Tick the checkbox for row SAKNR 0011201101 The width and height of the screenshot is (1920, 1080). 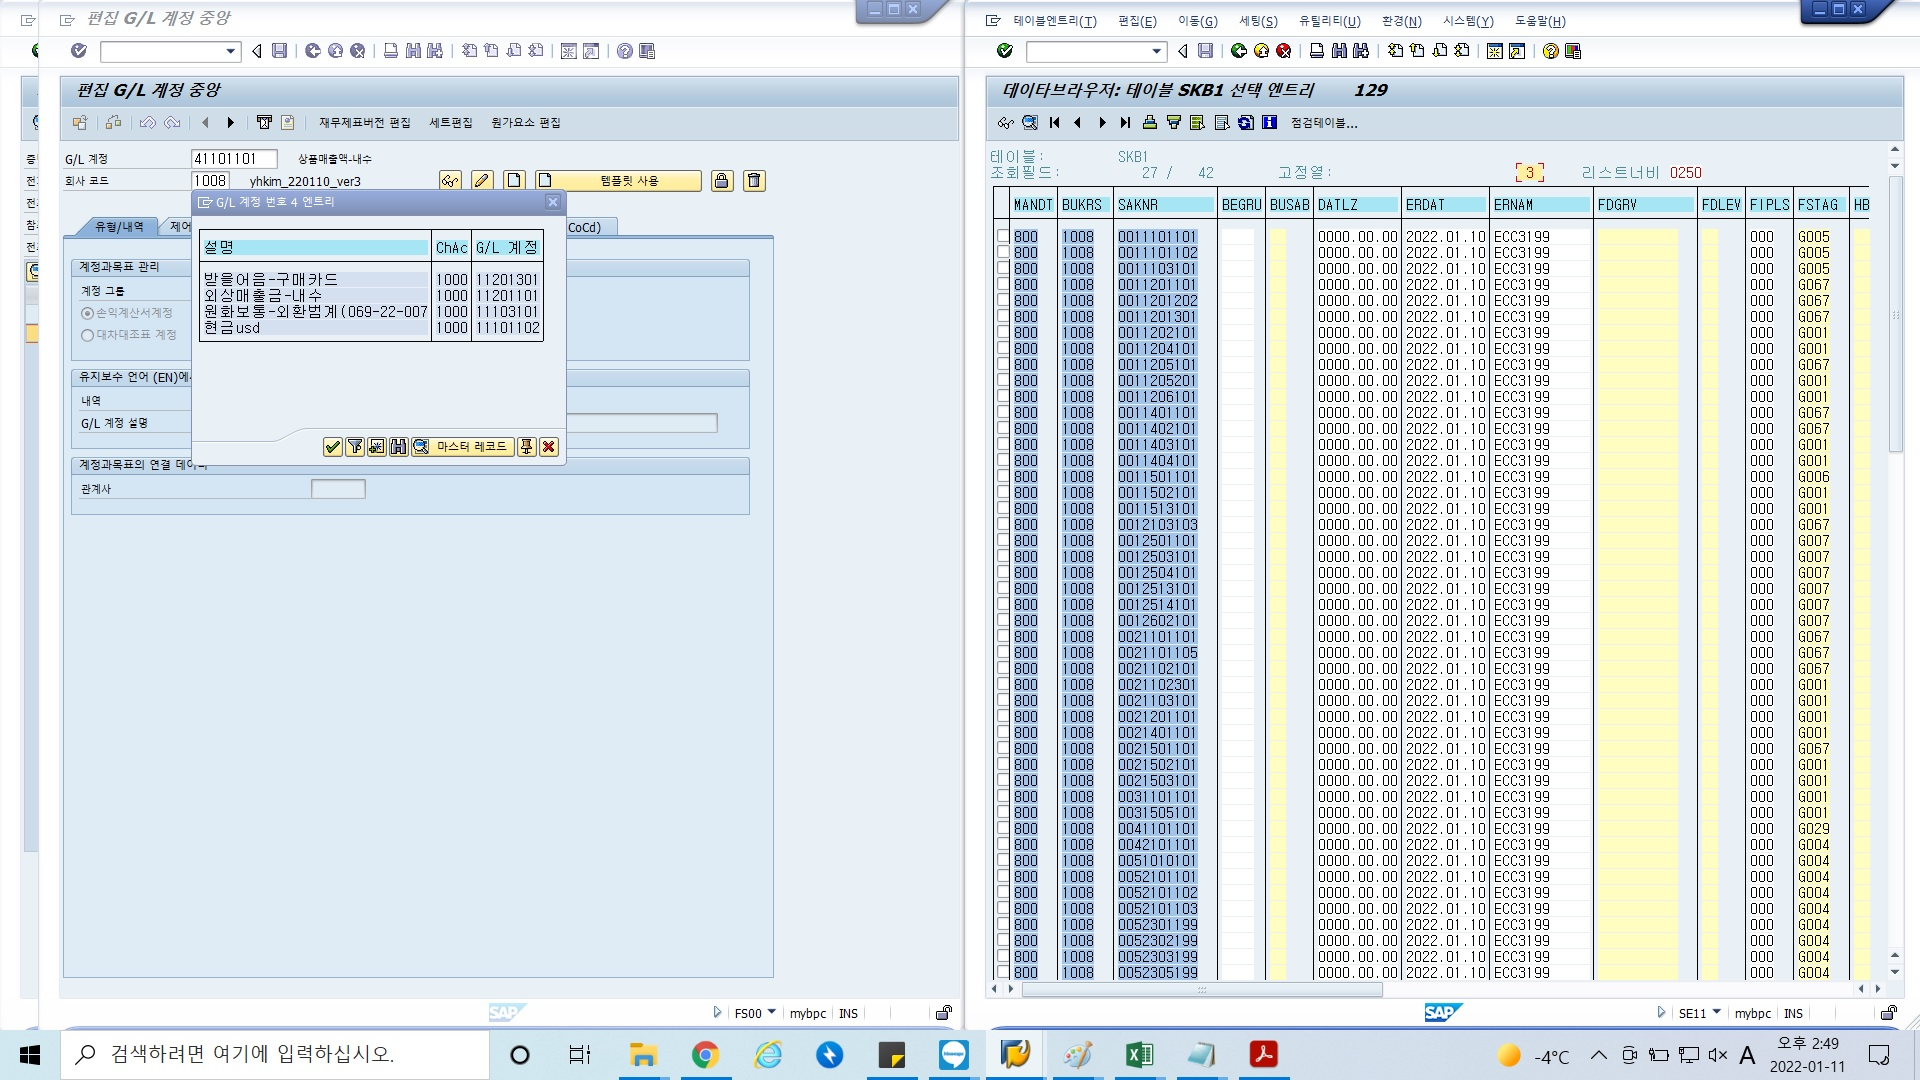(1003, 285)
